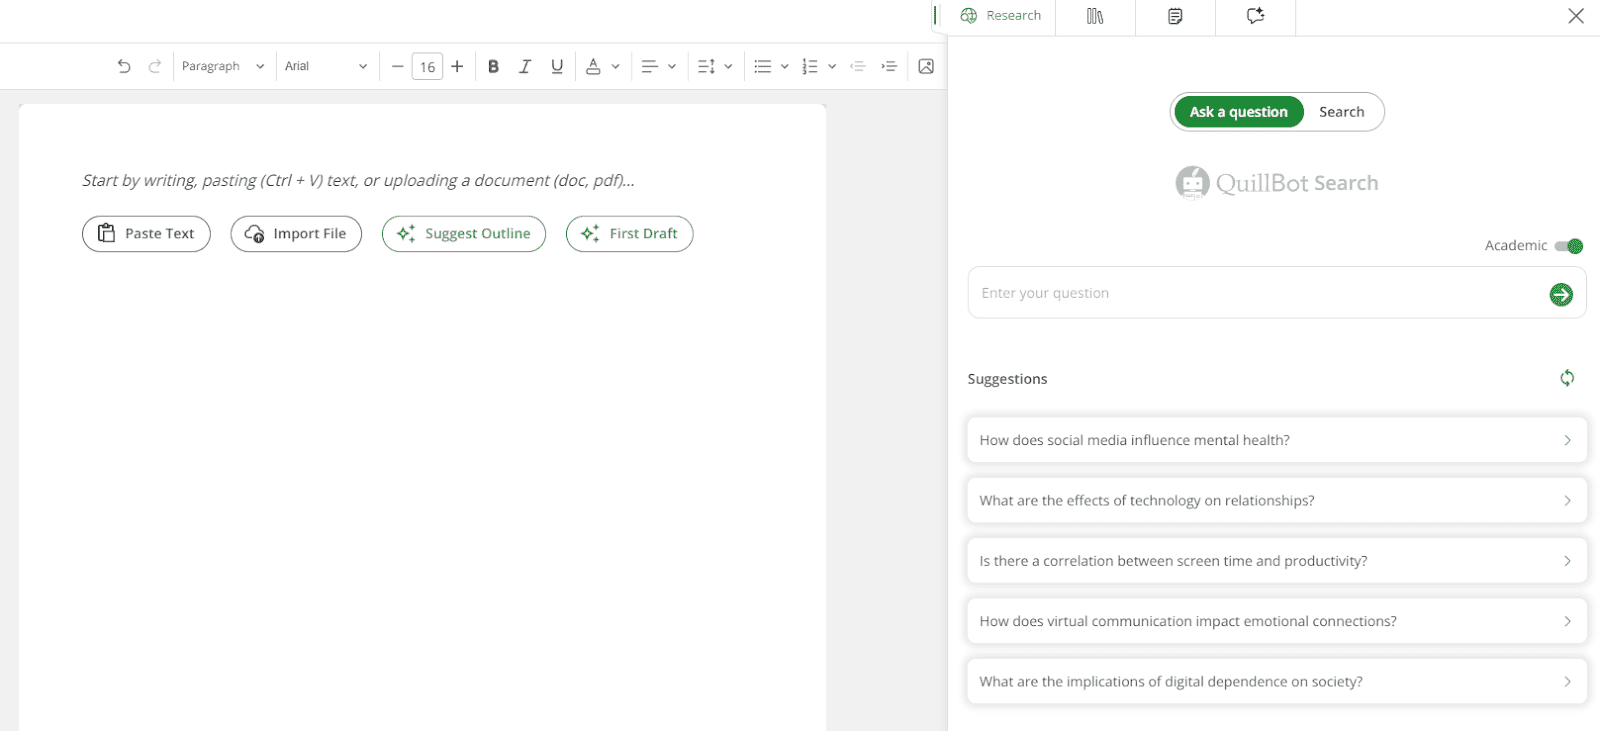1600x731 pixels.
Task: Open numbered list style dropdown
Action: [x=832, y=66]
